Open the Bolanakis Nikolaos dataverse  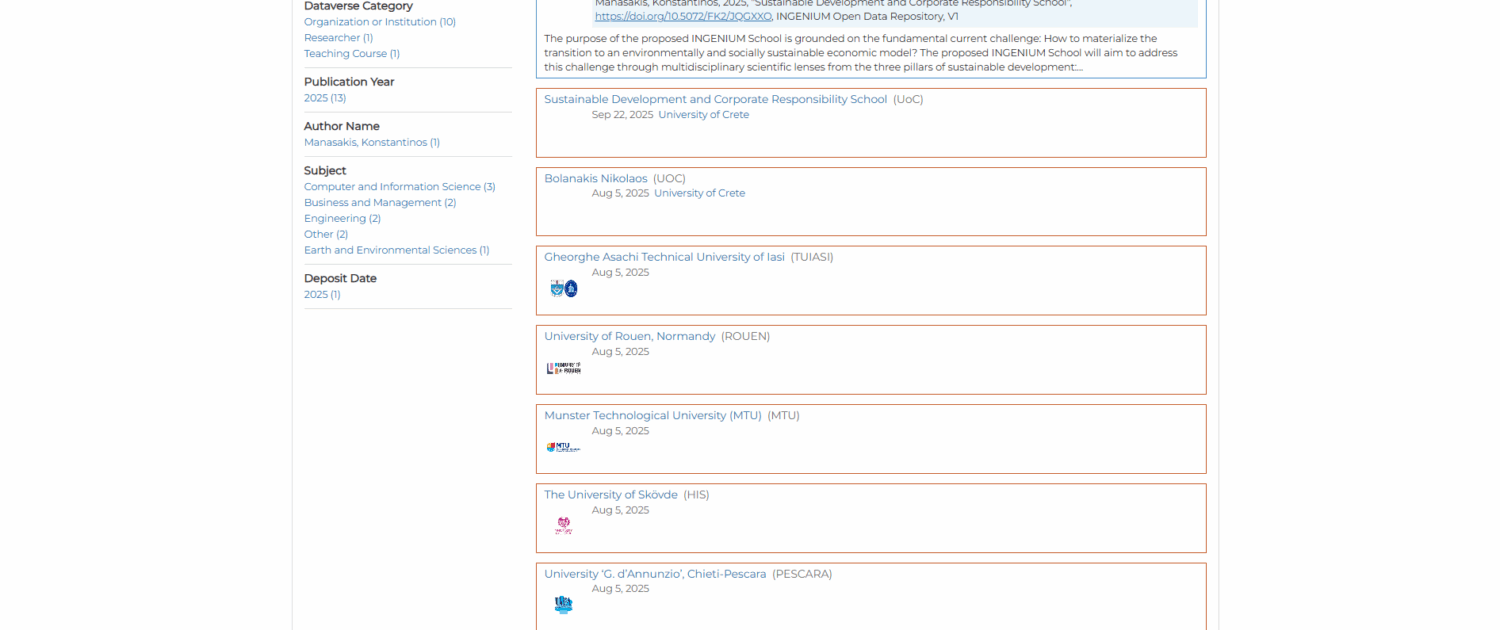pos(595,178)
